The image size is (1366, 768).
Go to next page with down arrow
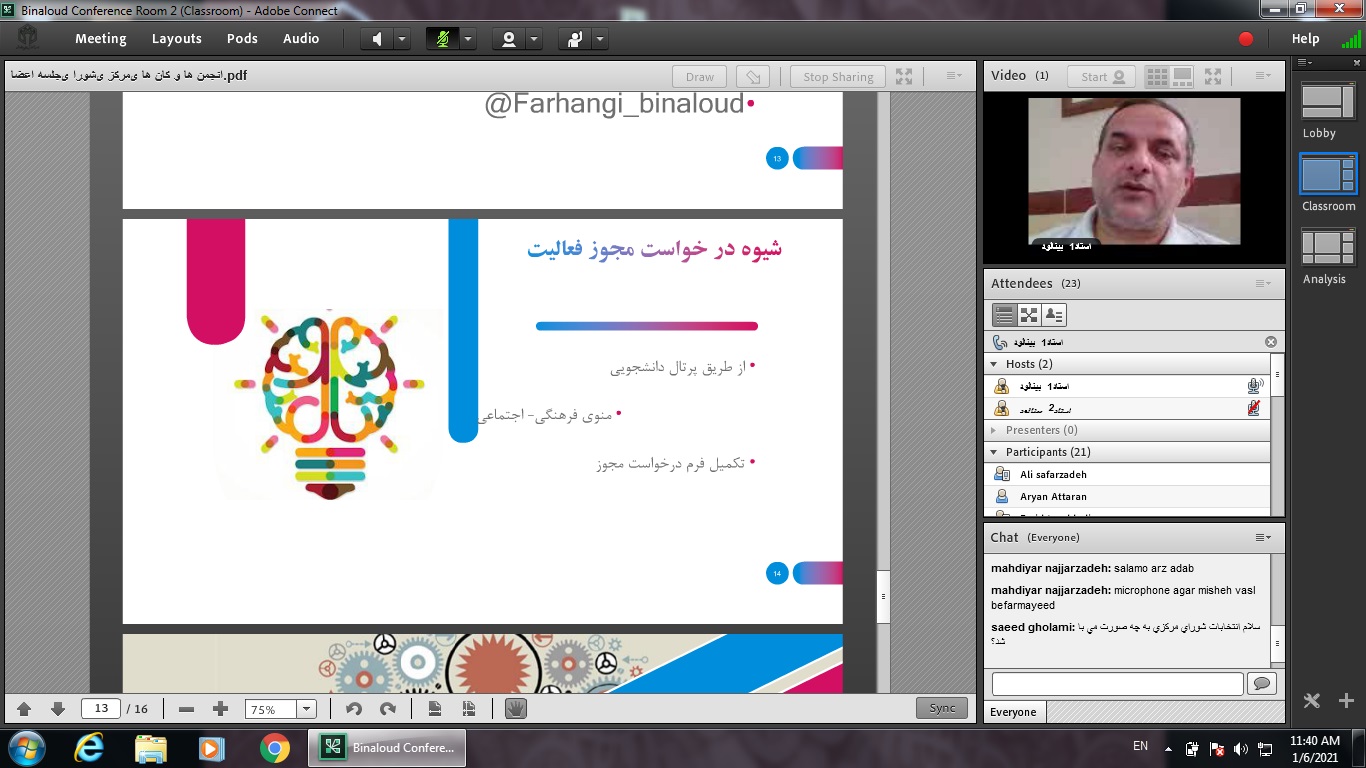click(x=58, y=709)
